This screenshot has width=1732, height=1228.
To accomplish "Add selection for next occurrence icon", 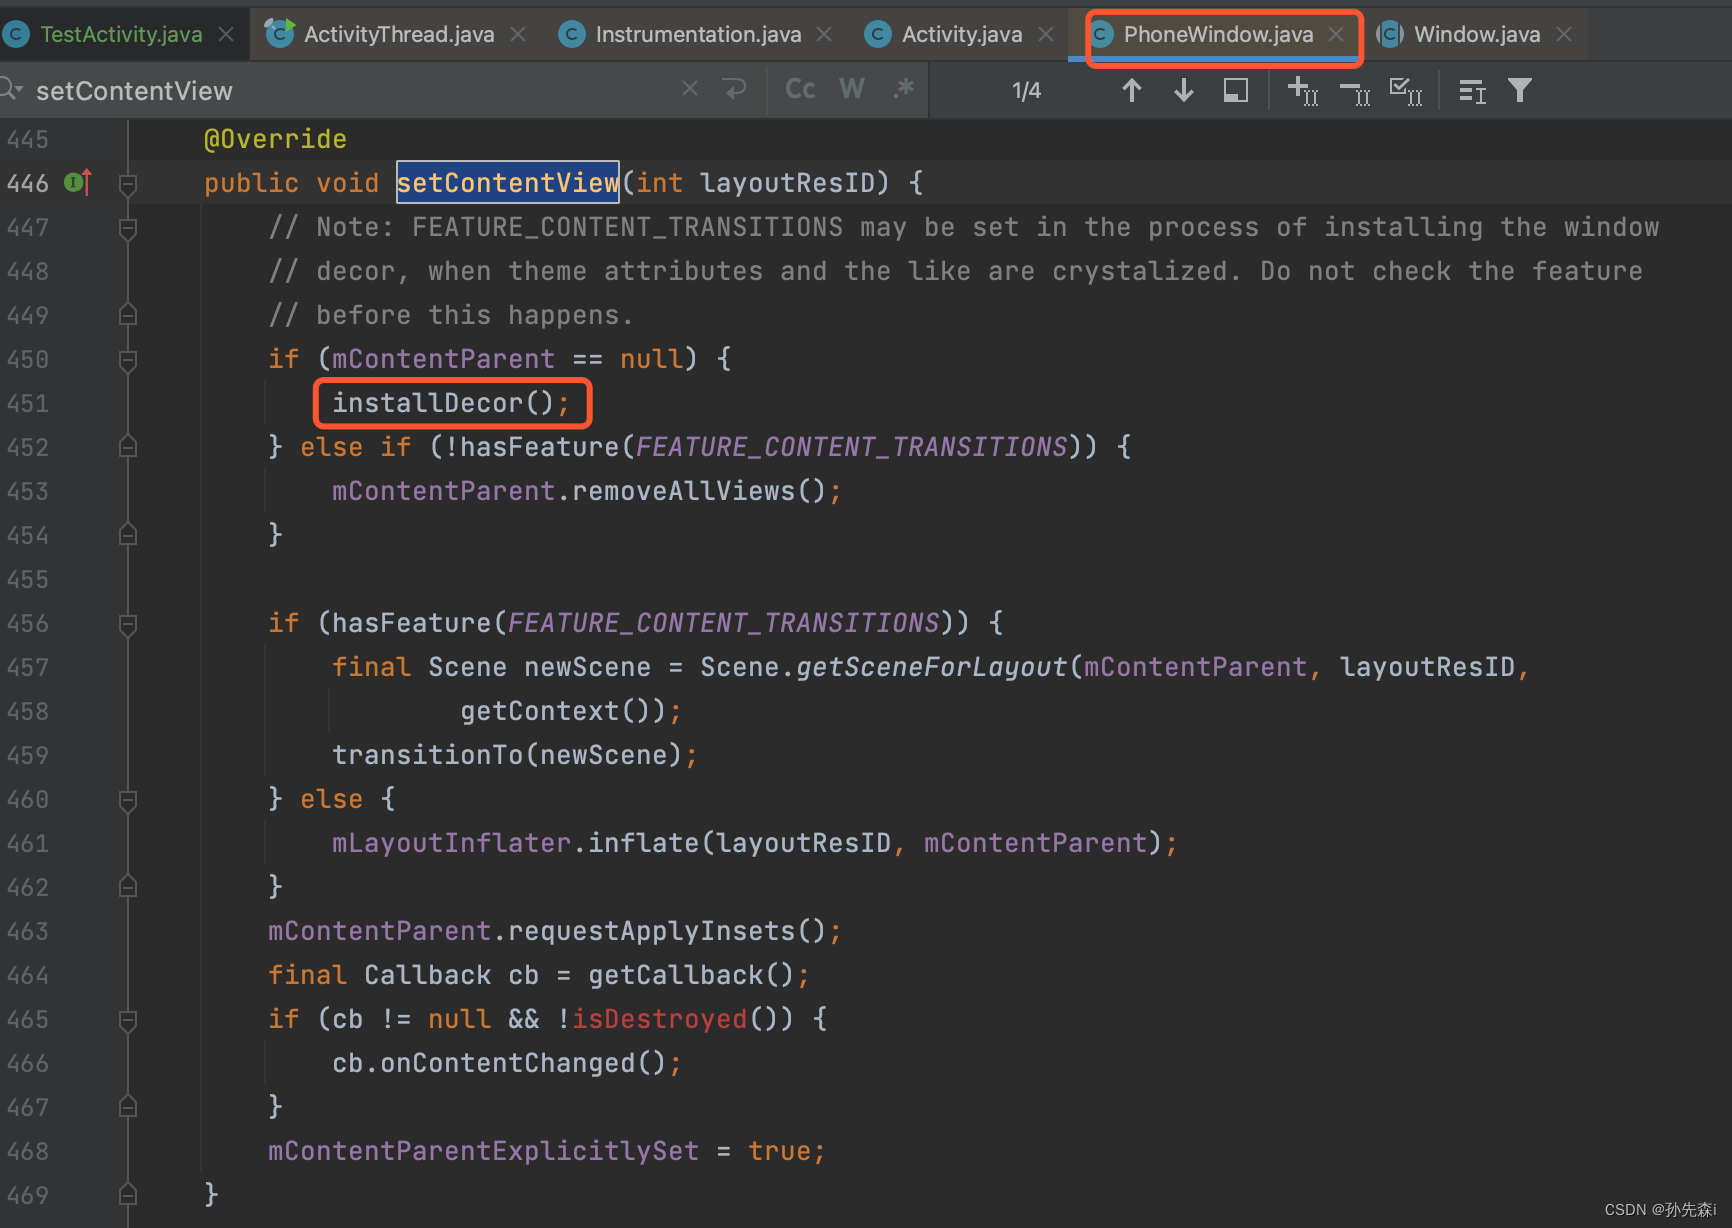I will pyautogui.click(x=1303, y=91).
